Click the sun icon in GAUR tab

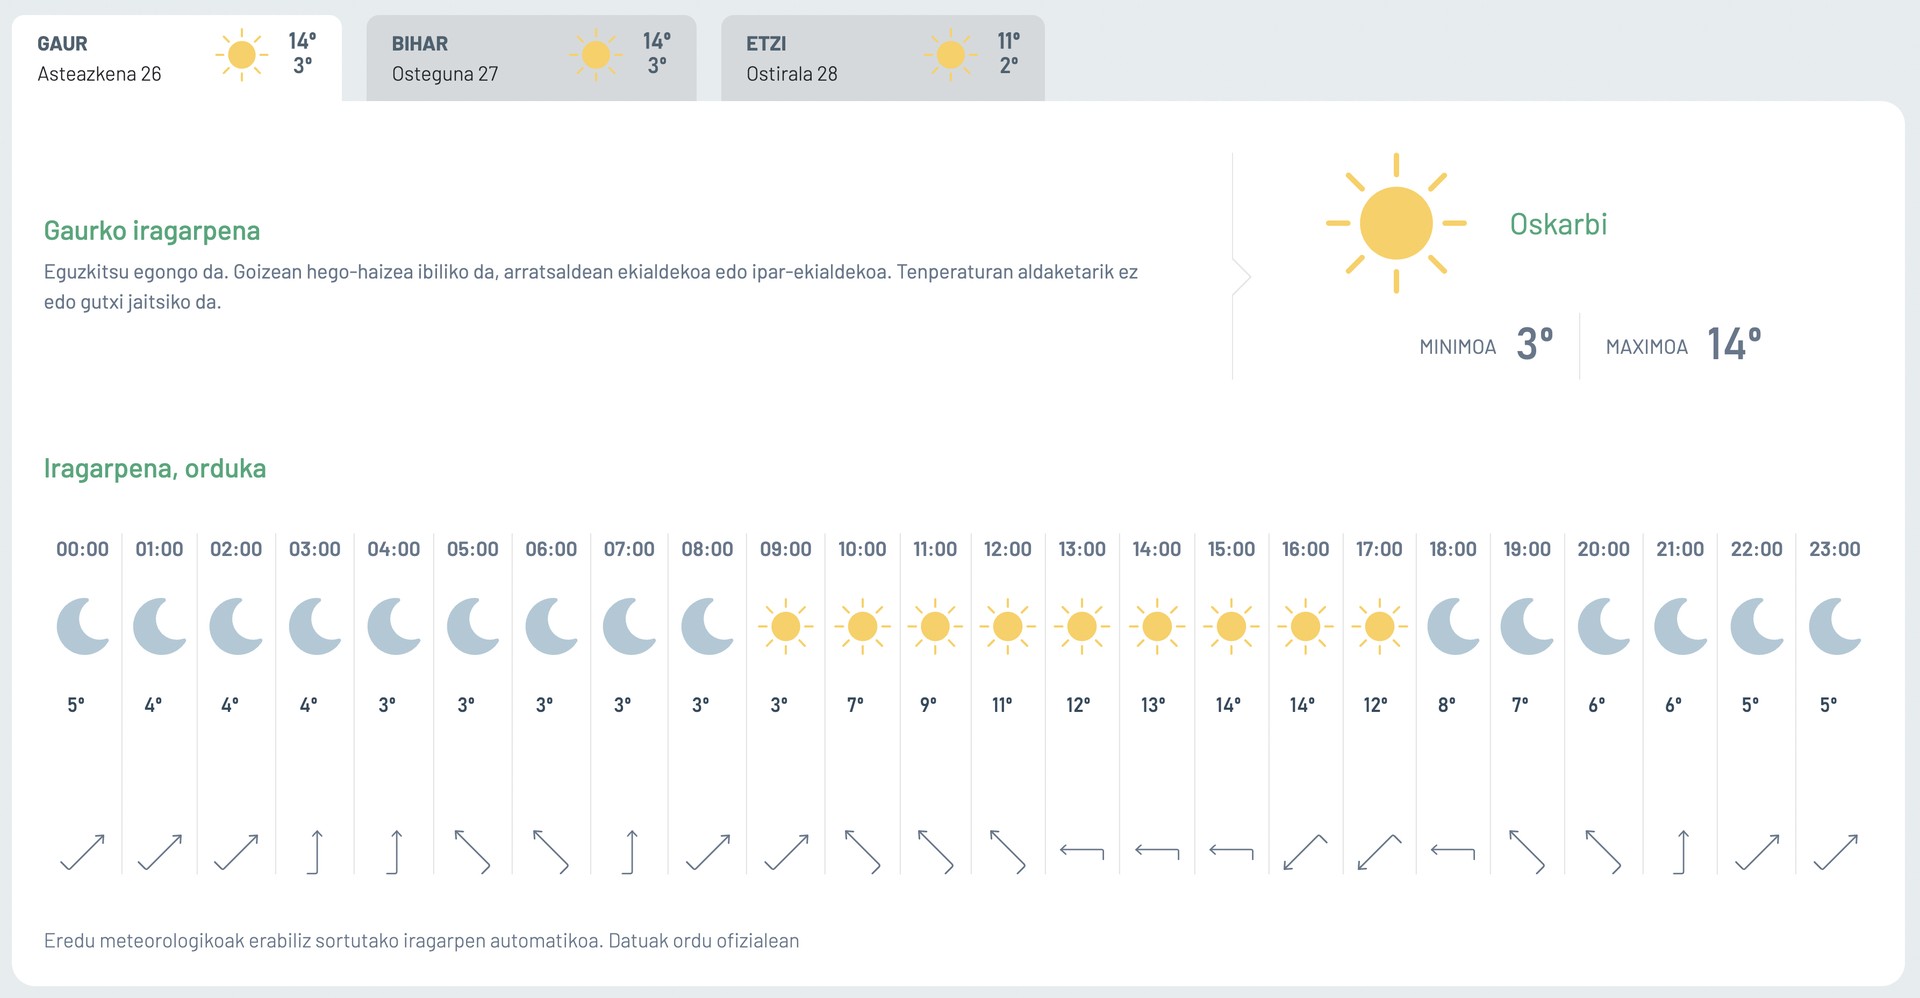tap(242, 54)
